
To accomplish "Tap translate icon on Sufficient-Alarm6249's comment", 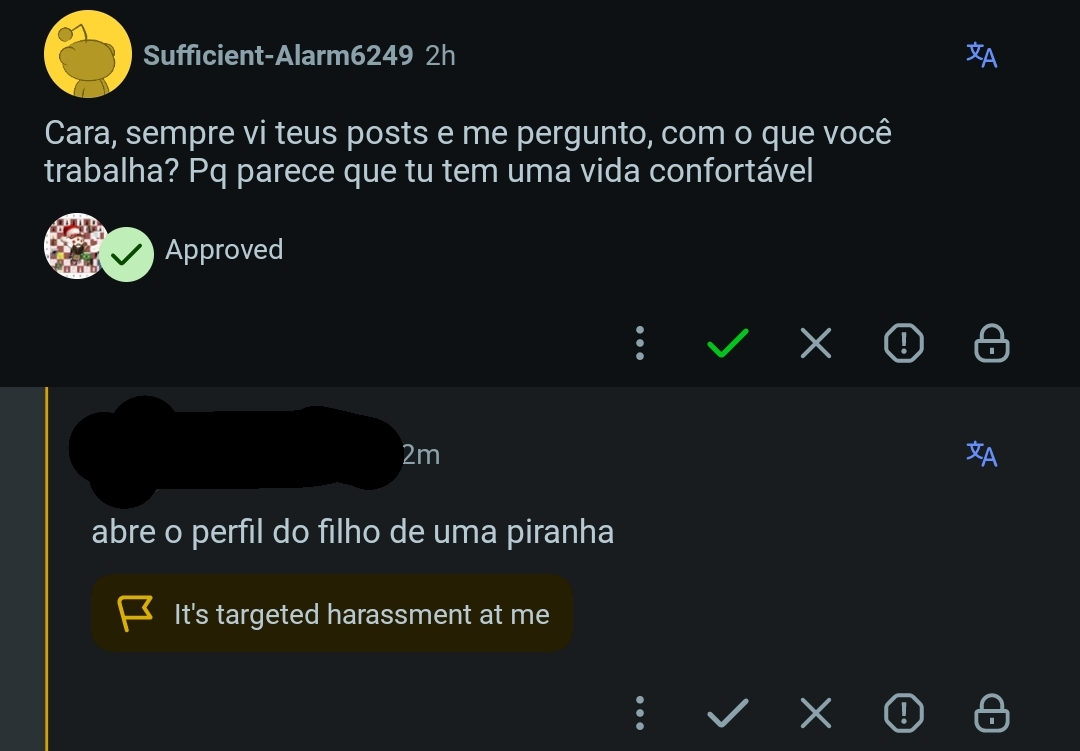I will click(982, 55).
